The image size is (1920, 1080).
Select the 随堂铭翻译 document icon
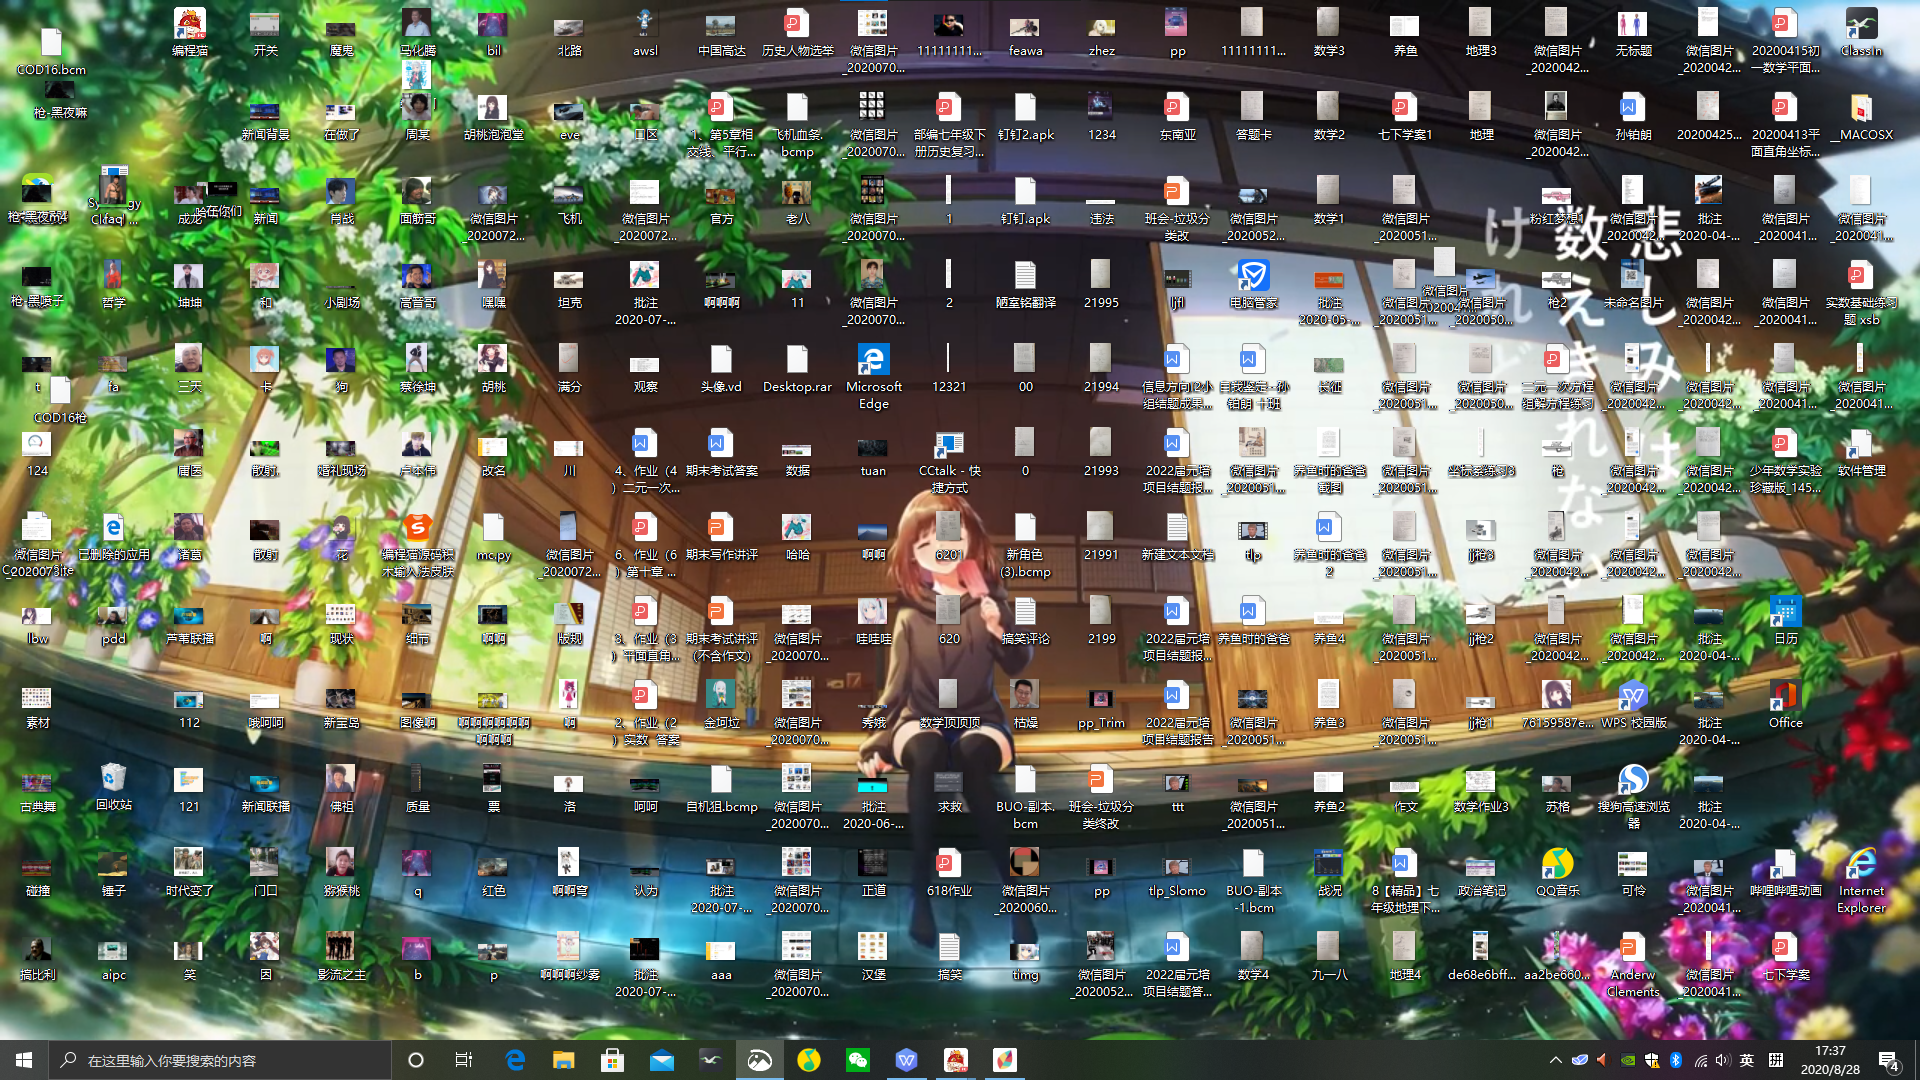coord(1025,284)
